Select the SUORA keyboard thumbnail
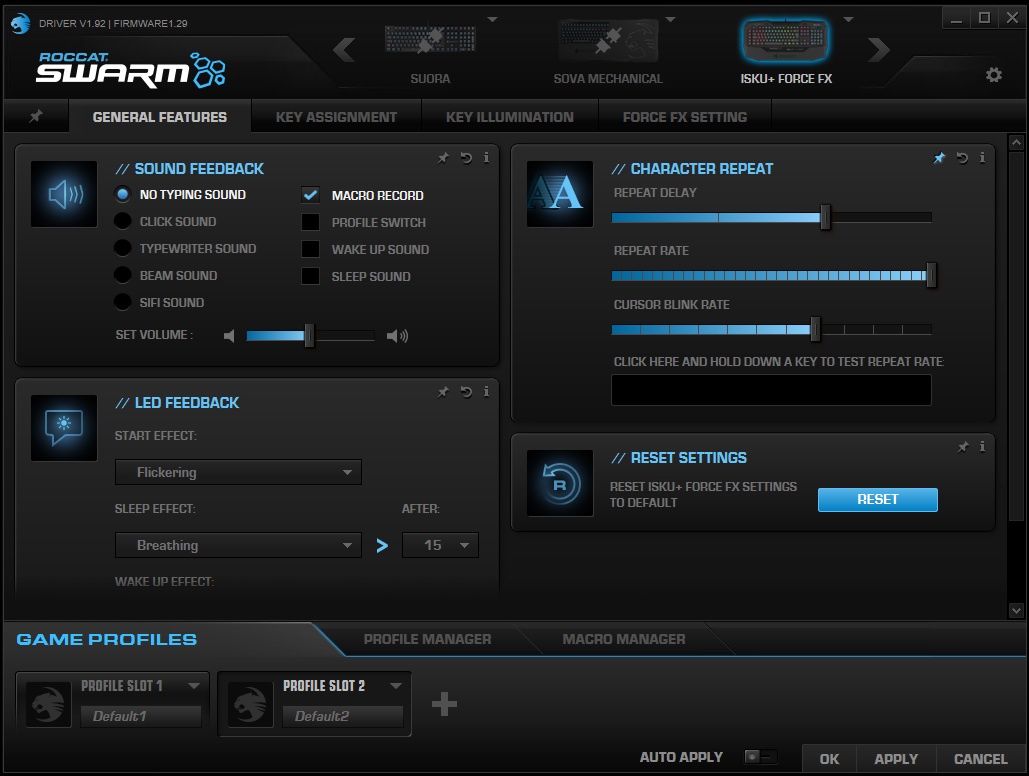The width and height of the screenshot is (1029, 776). click(x=430, y=39)
